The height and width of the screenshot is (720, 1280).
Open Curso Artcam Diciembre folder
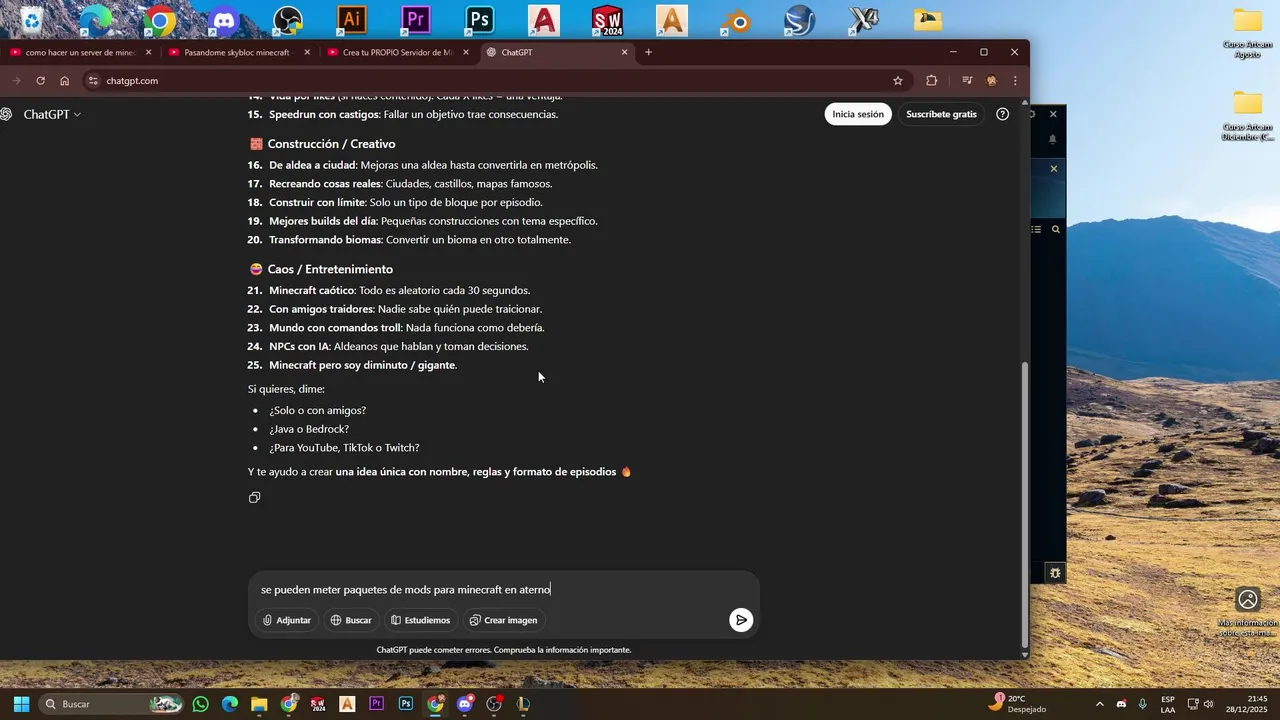point(1247,116)
